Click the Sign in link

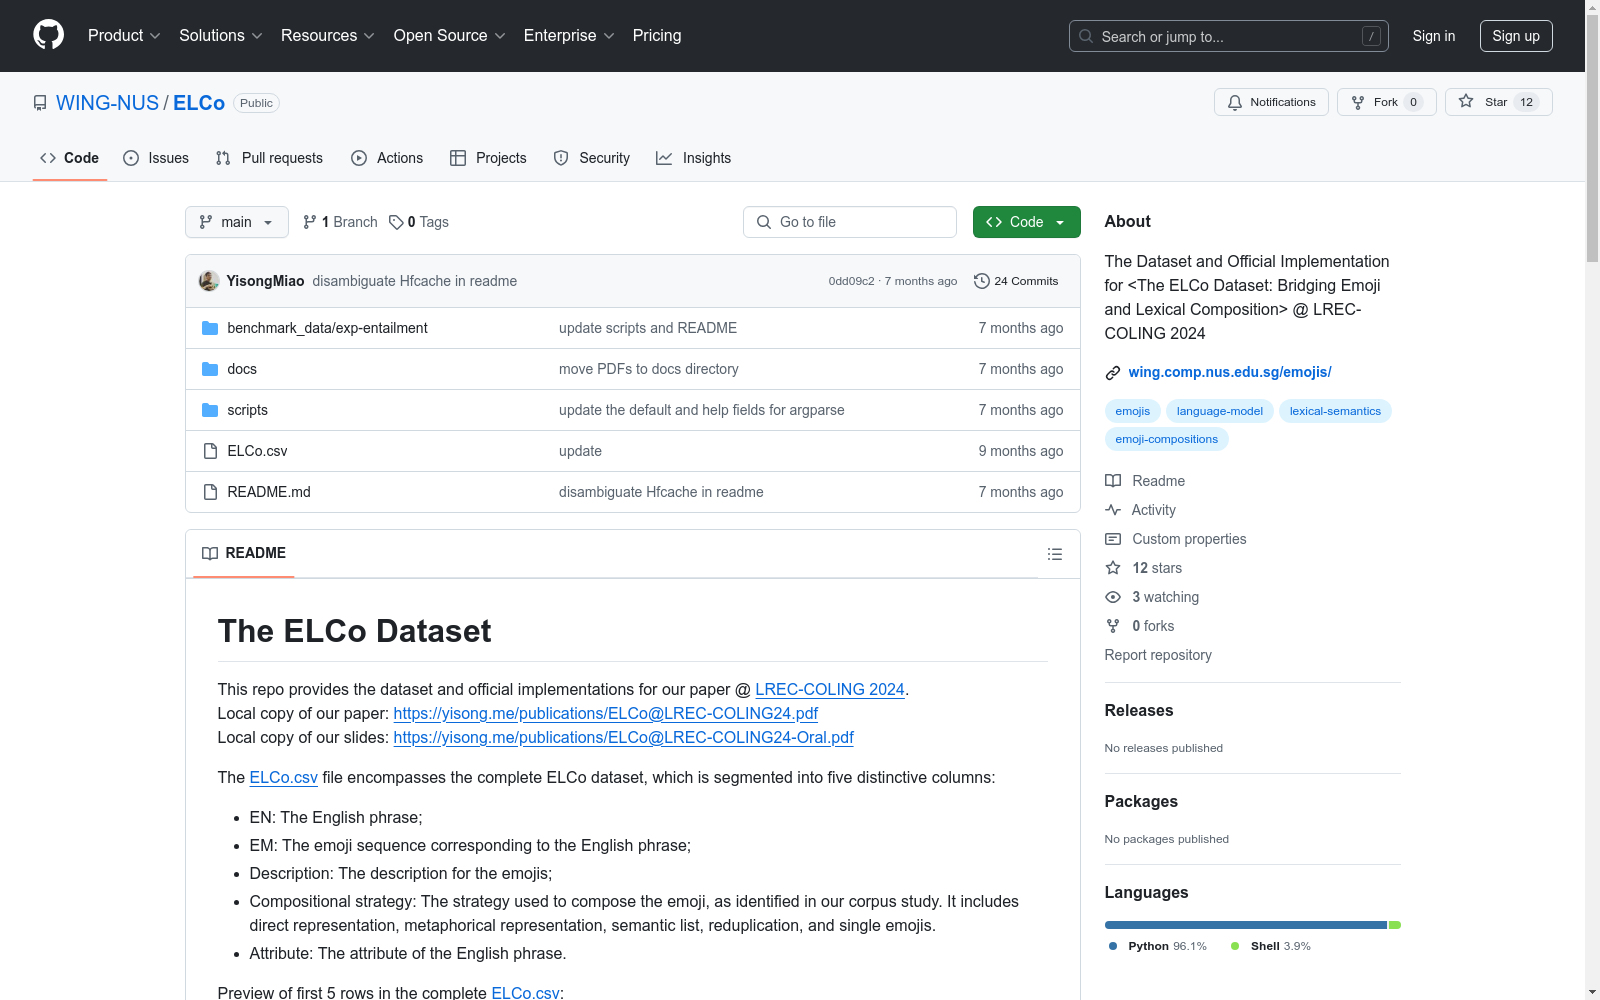point(1433,36)
